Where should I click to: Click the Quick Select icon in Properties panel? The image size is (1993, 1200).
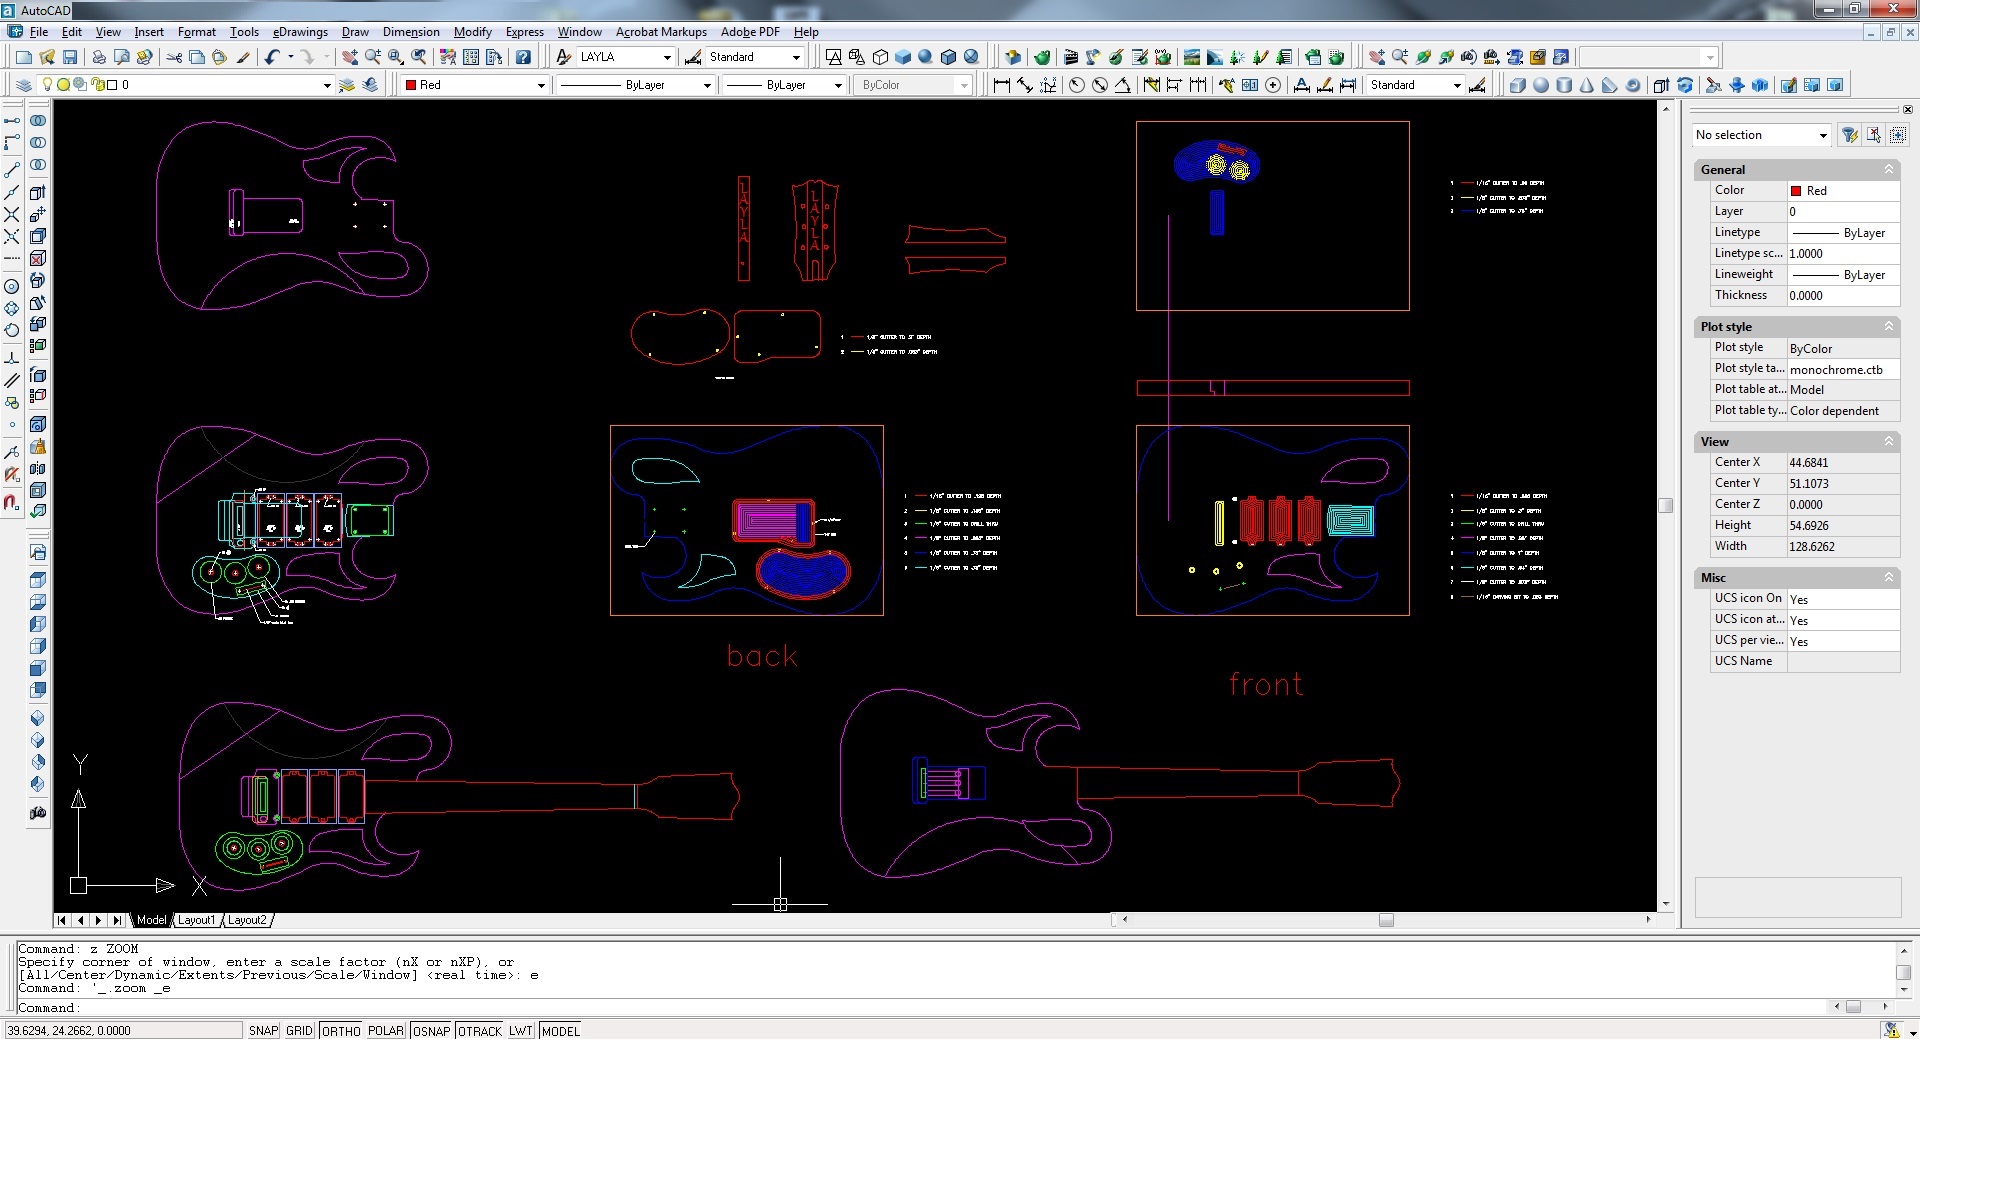[1850, 135]
